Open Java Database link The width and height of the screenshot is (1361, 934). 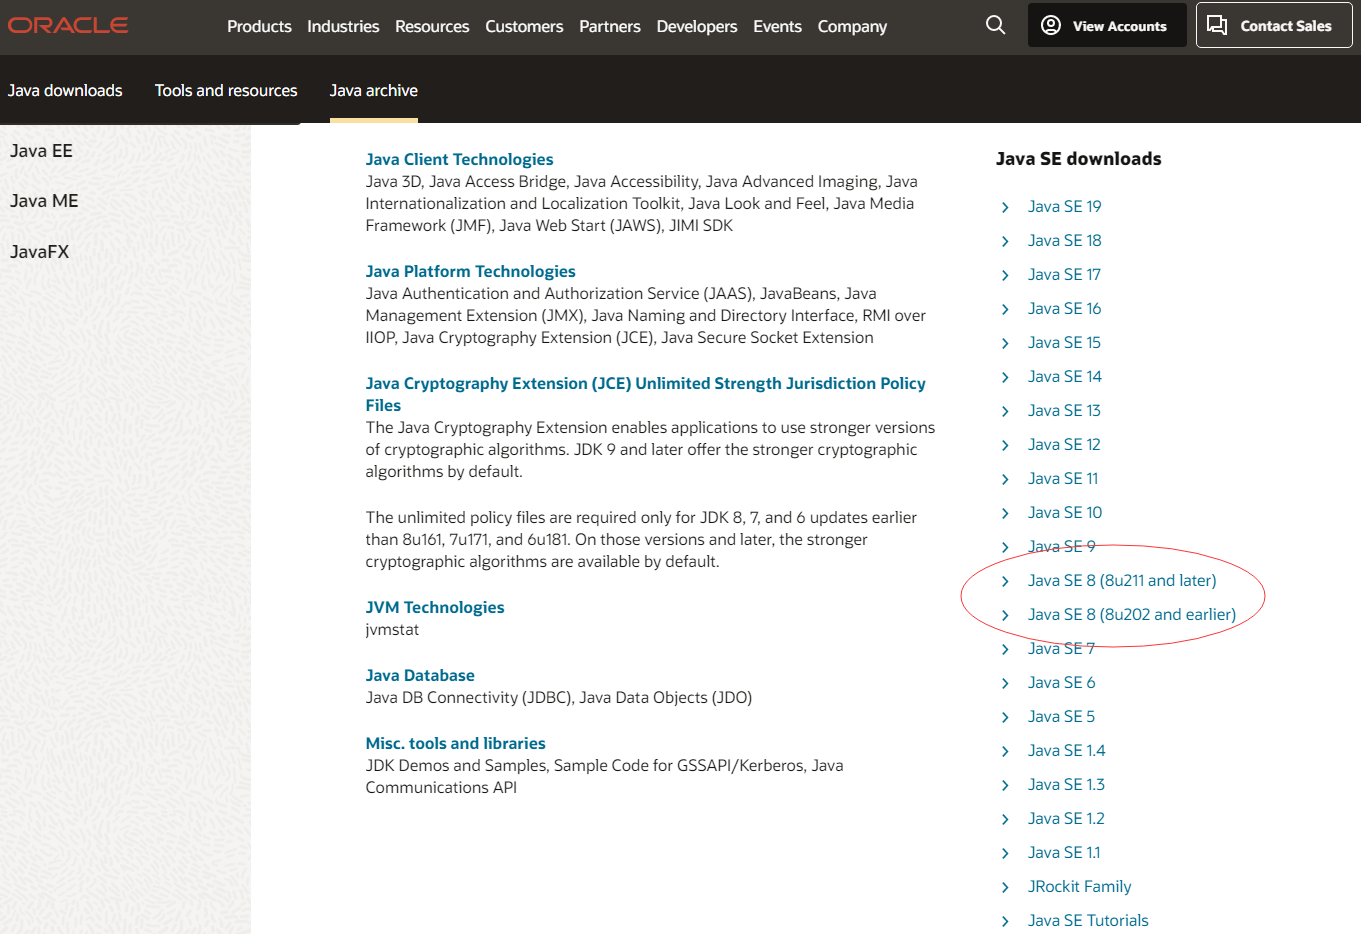coord(420,675)
